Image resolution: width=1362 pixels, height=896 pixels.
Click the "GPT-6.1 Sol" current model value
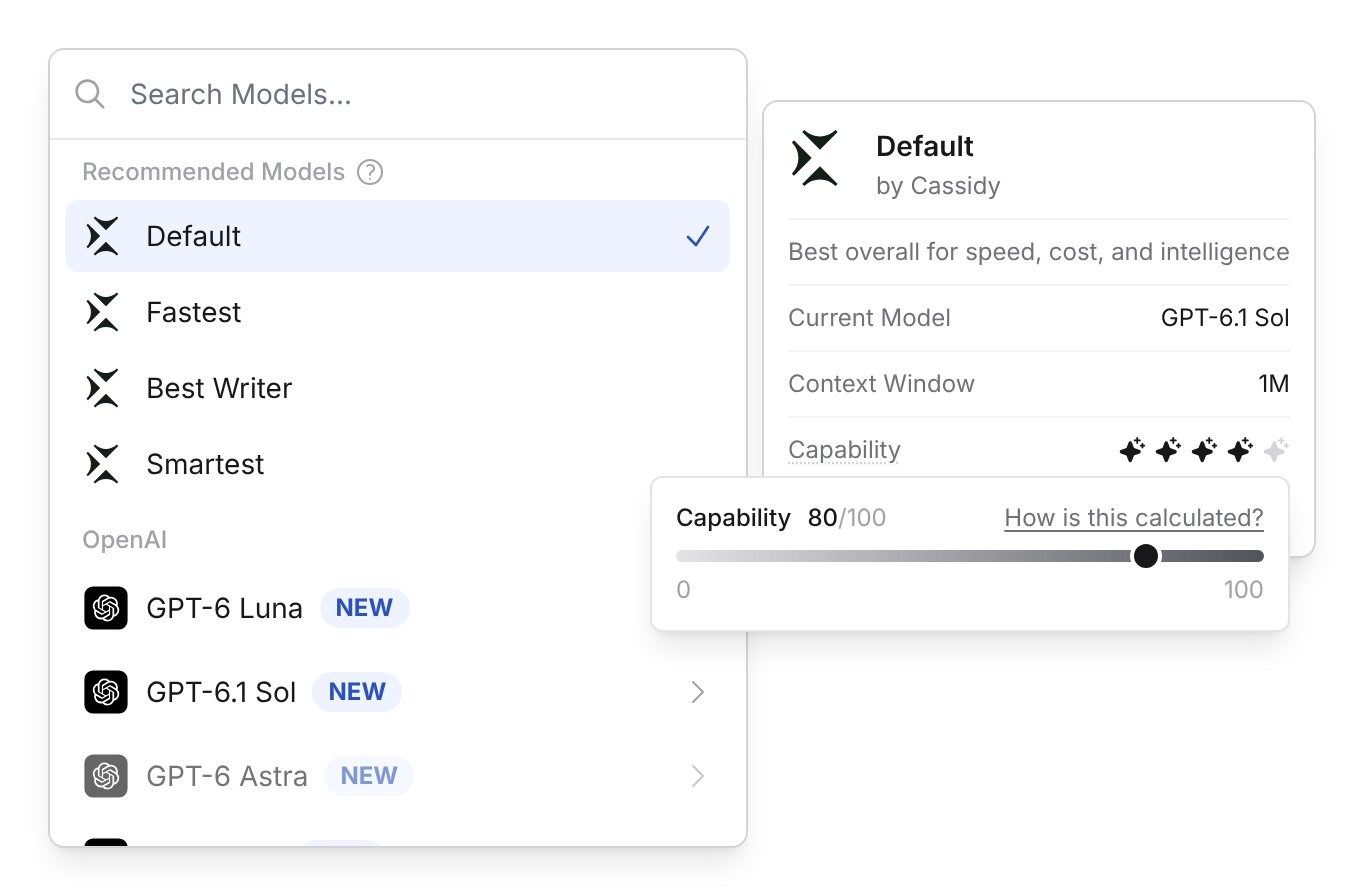click(1225, 318)
